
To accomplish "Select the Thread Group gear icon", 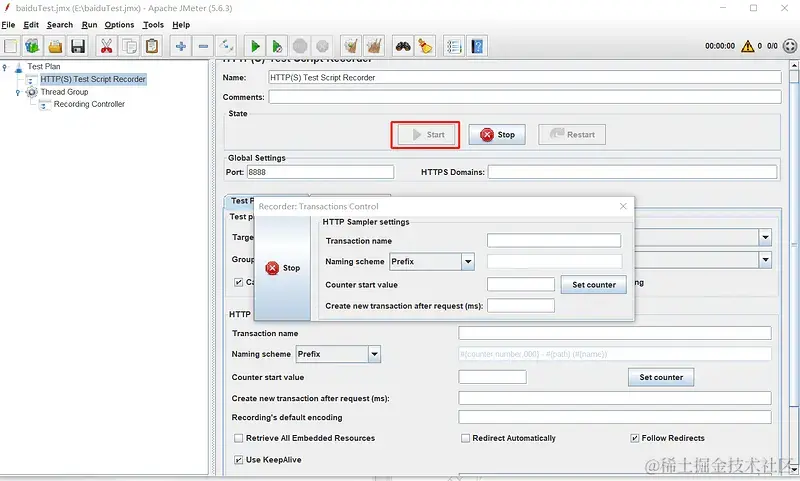I will [32, 92].
